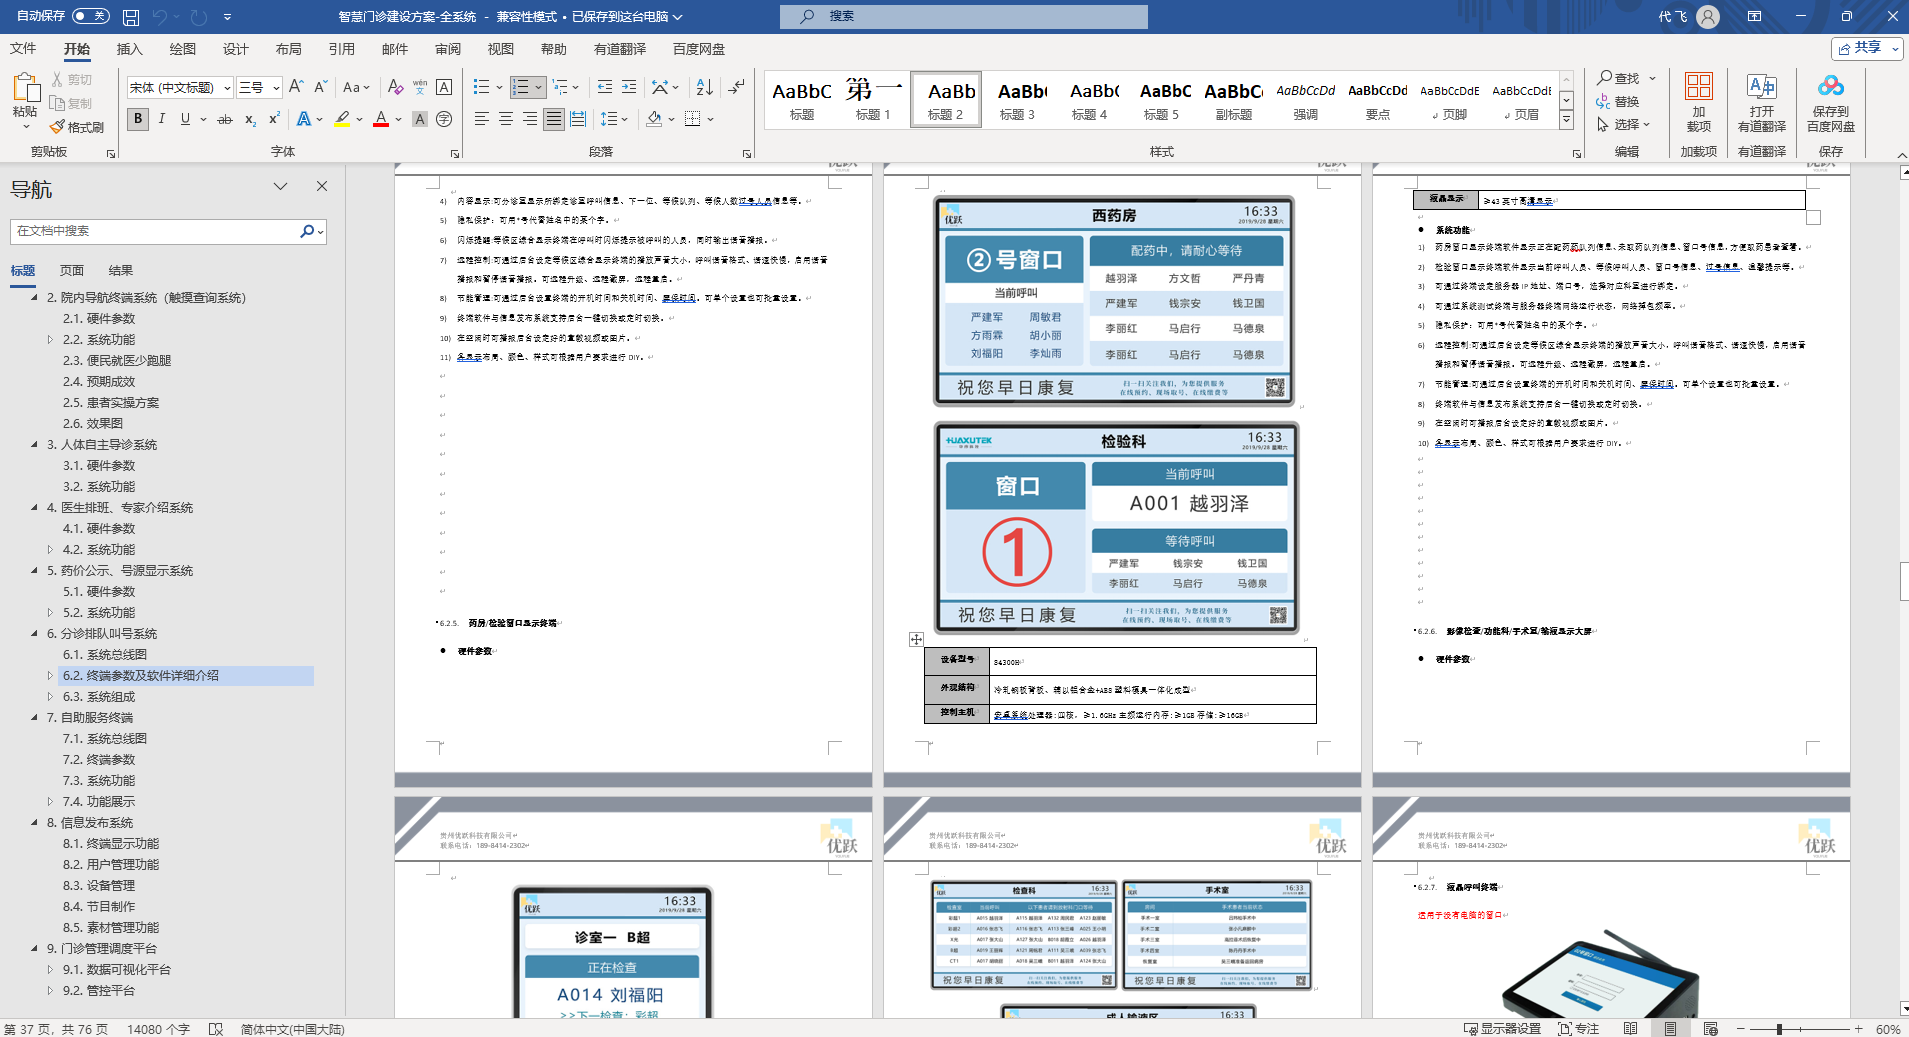Image resolution: width=1909 pixels, height=1037 pixels.
Task: Apply the 标题 1 style
Action: [873, 99]
